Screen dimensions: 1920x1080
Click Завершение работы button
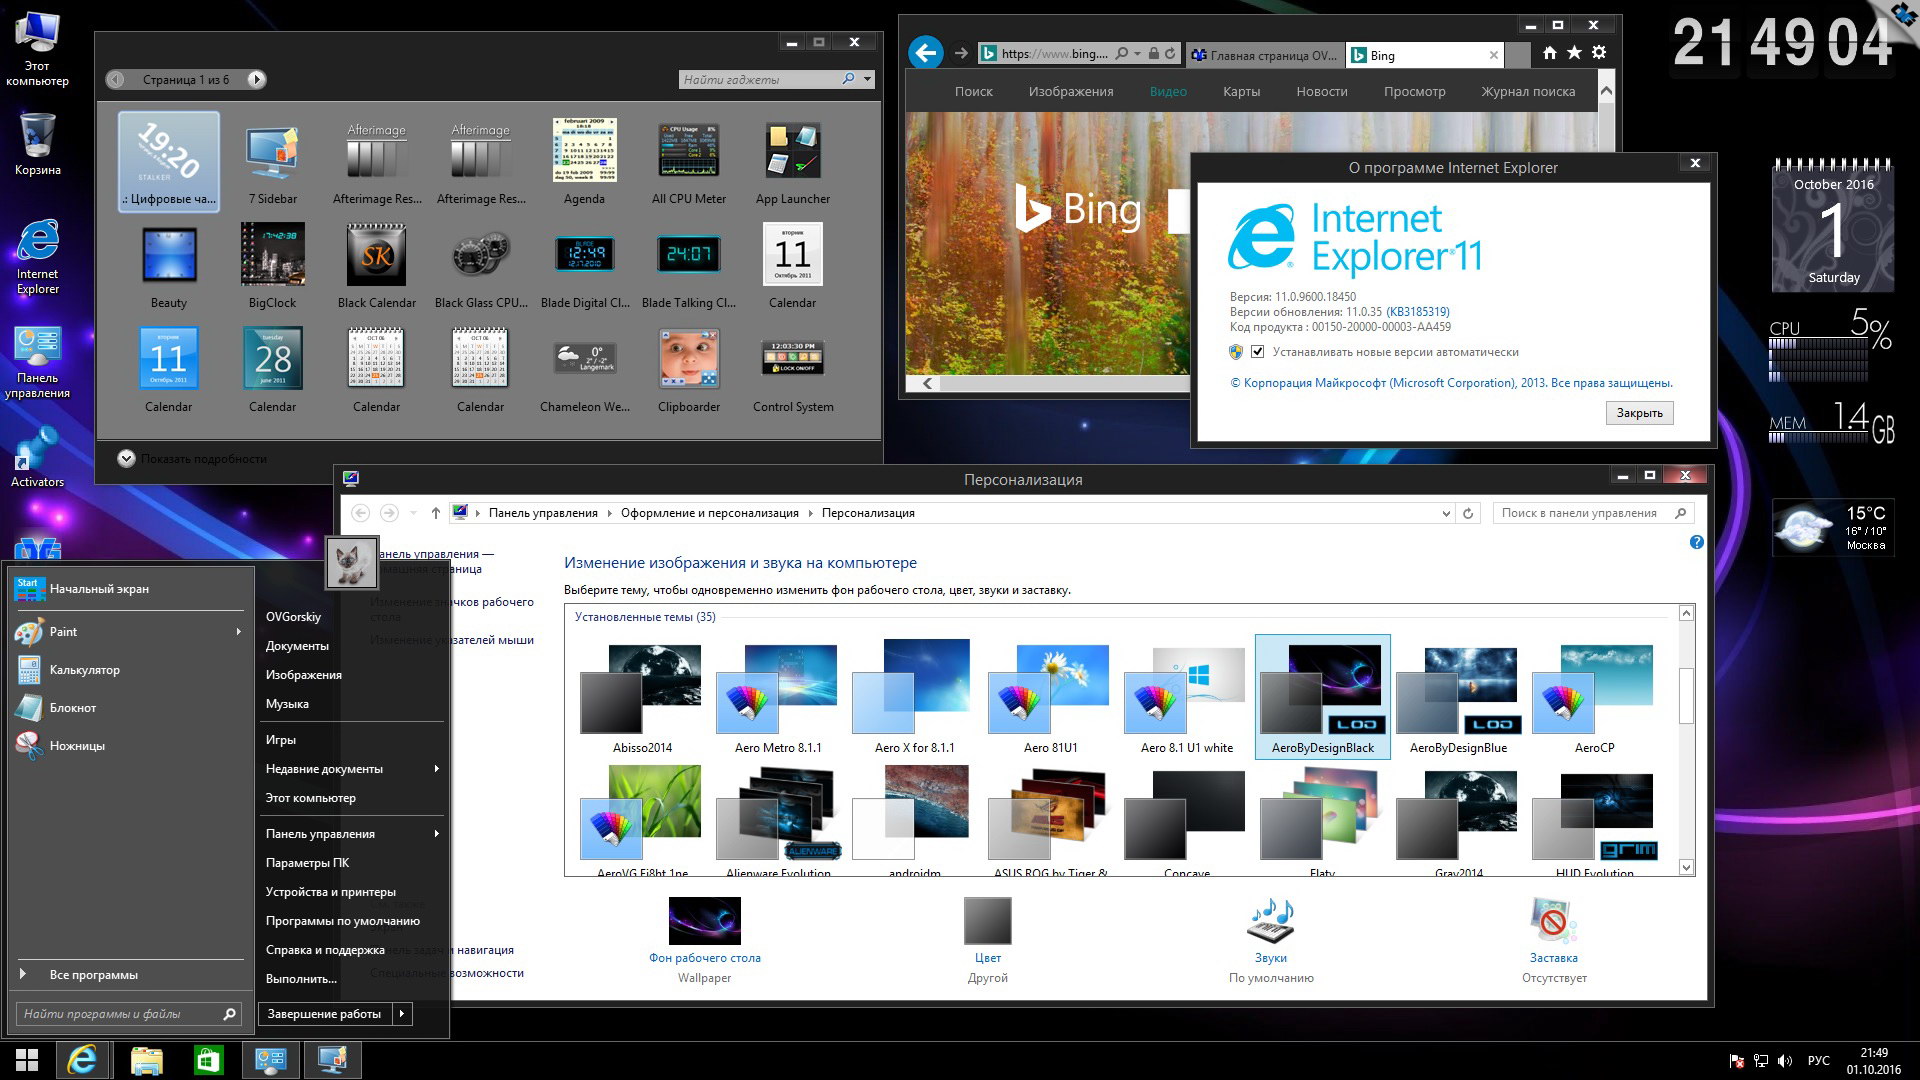(324, 1014)
